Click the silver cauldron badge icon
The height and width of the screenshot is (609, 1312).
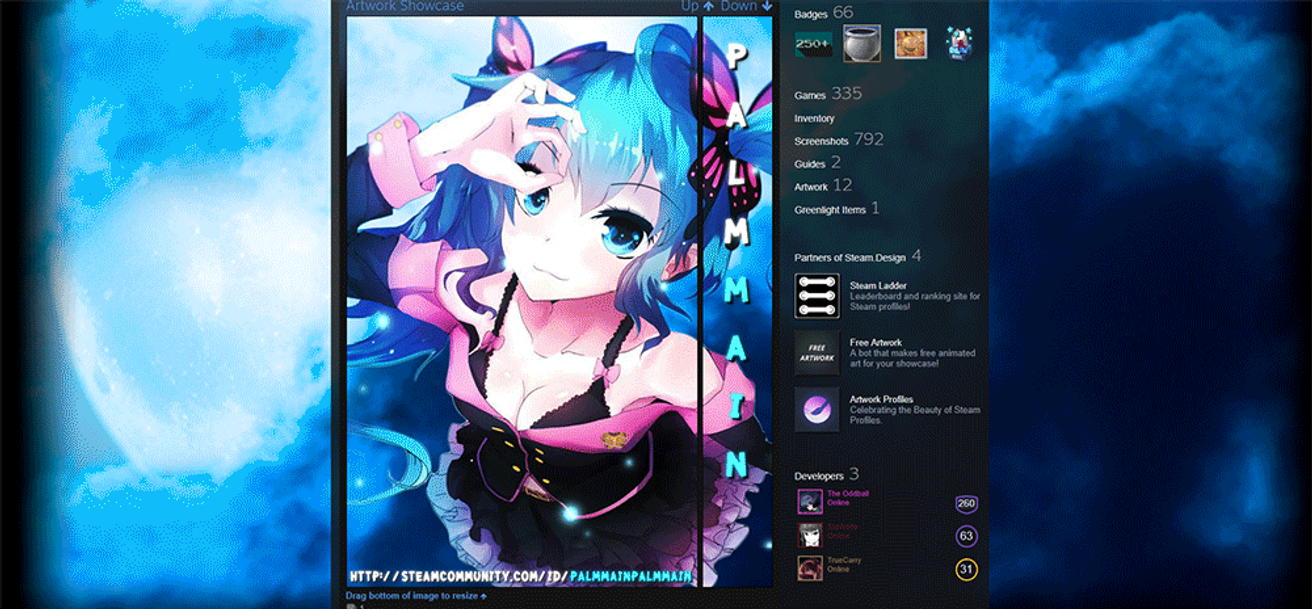tap(862, 43)
